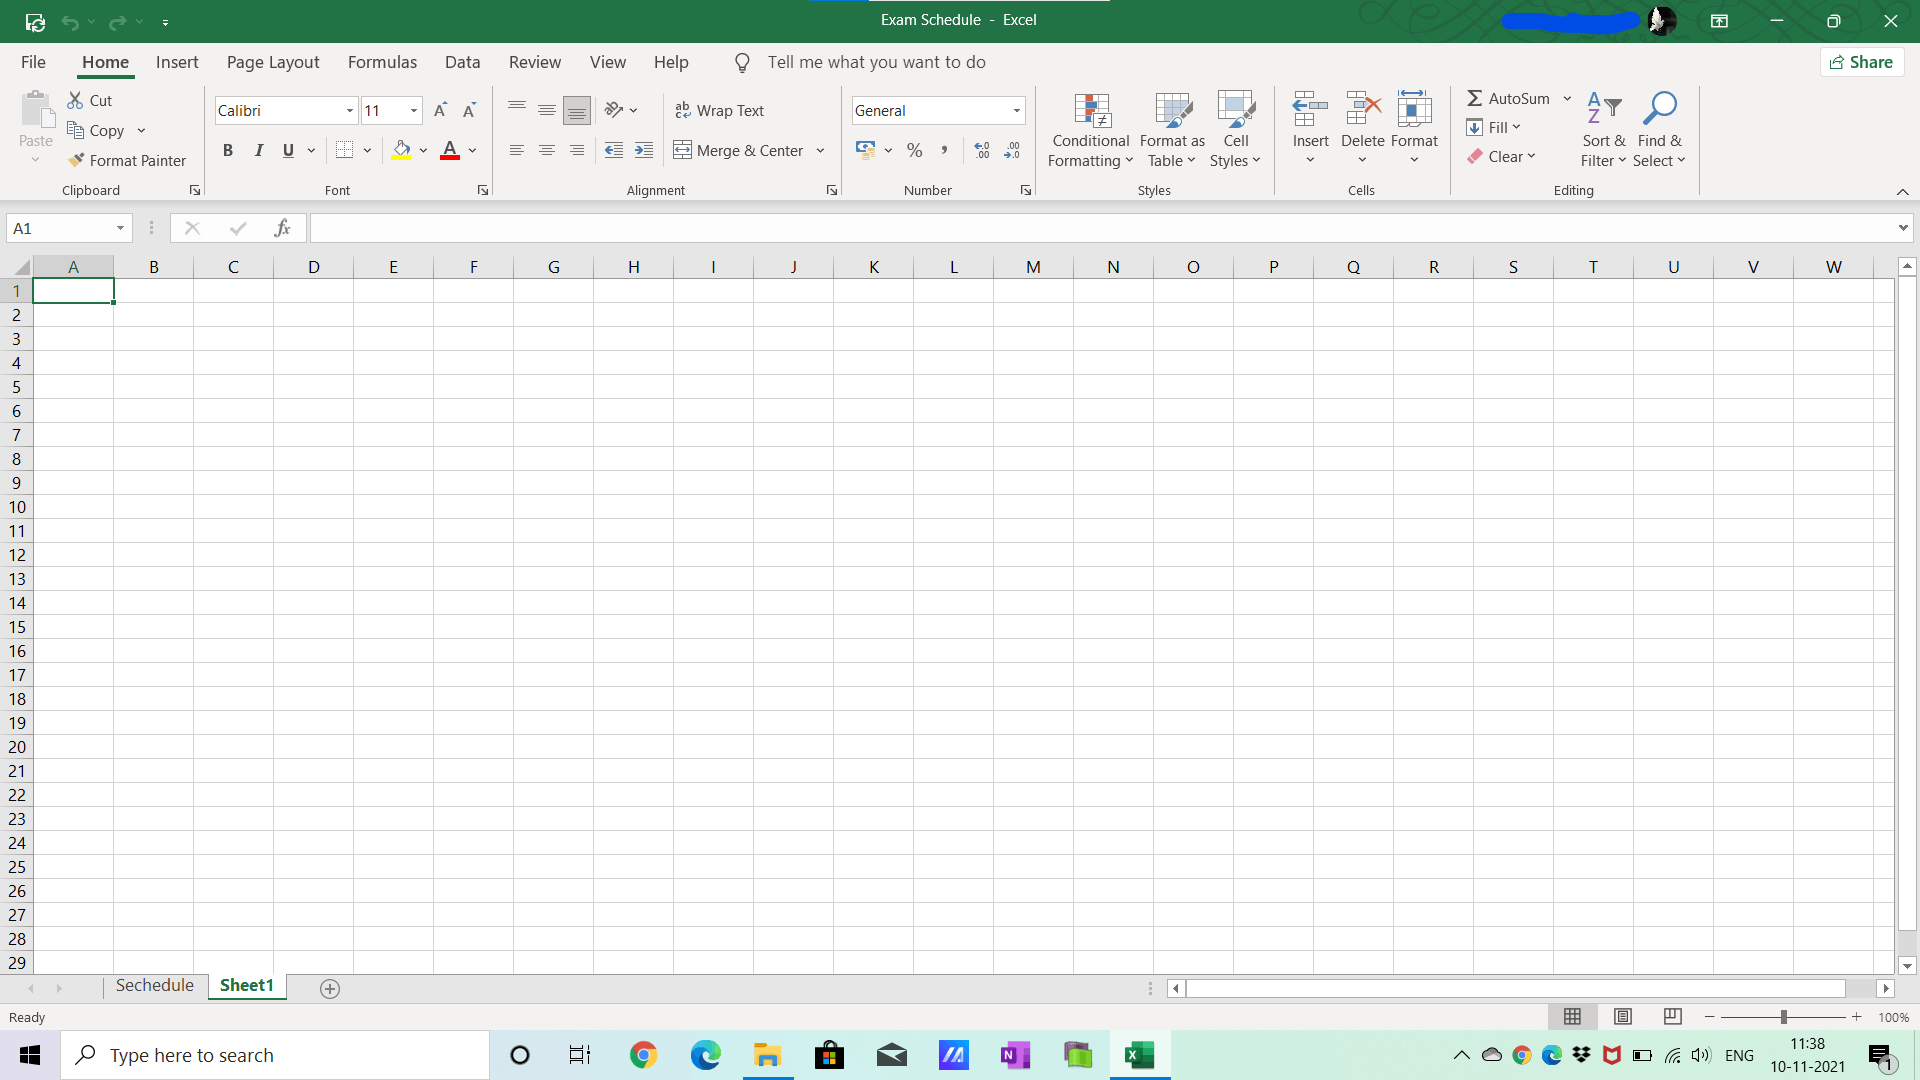
Task: Click the Increase Indent icon
Action: pyautogui.click(x=644, y=150)
